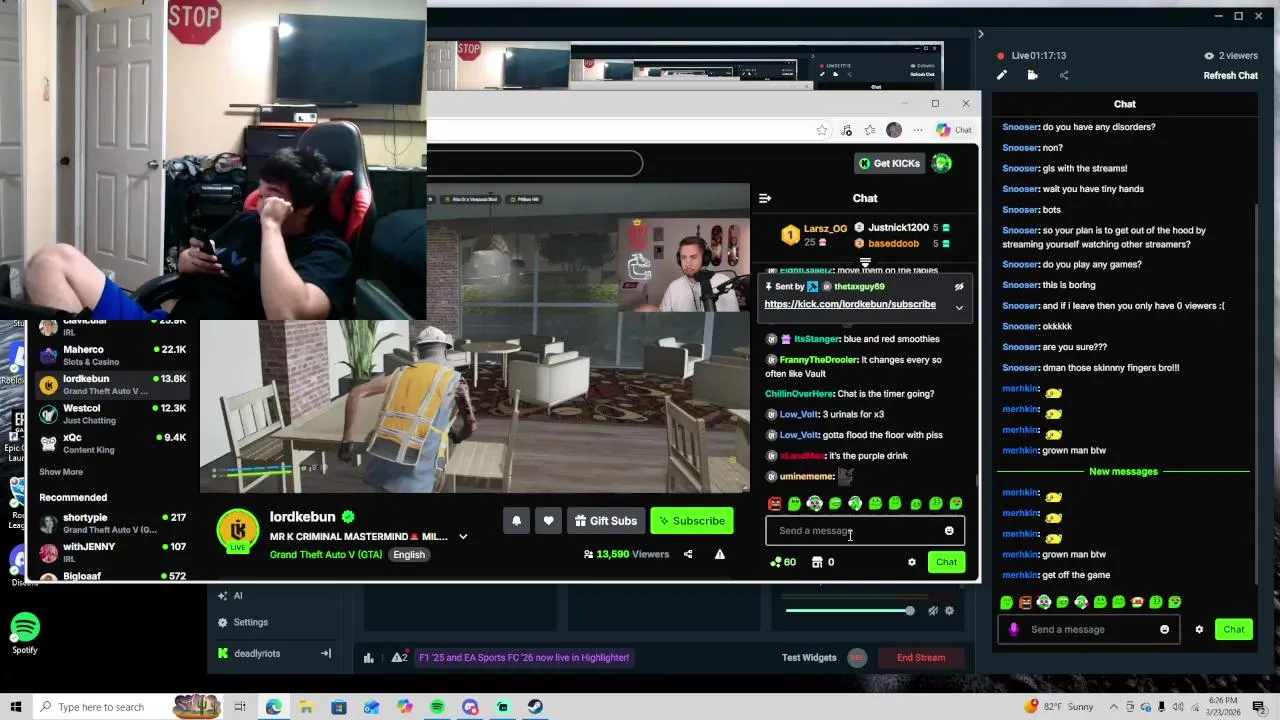Screen dimensions: 1280x720
Task: Select Westcol channel in sidebar
Action: click(111, 413)
